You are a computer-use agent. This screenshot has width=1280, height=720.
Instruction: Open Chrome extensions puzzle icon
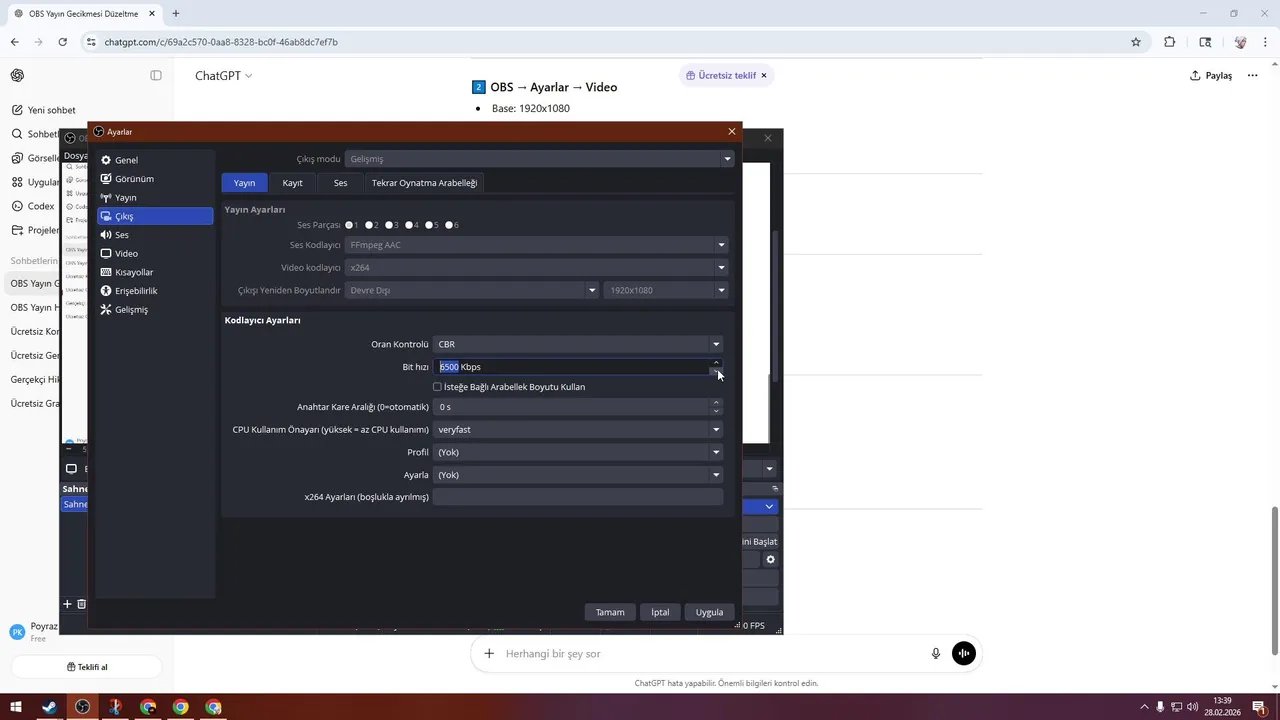point(1169,42)
